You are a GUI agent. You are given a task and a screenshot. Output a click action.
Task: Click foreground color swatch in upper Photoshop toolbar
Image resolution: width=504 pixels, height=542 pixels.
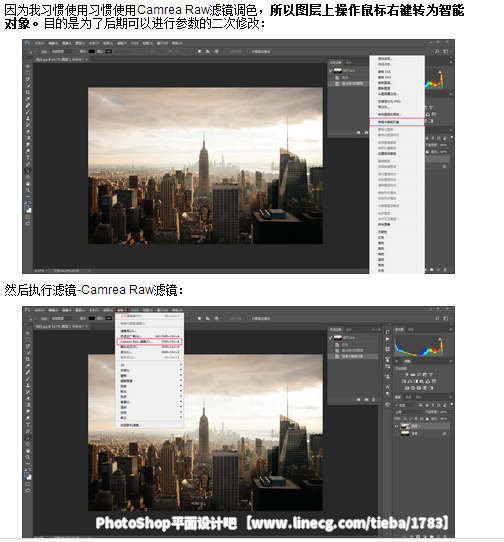(26, 207)
